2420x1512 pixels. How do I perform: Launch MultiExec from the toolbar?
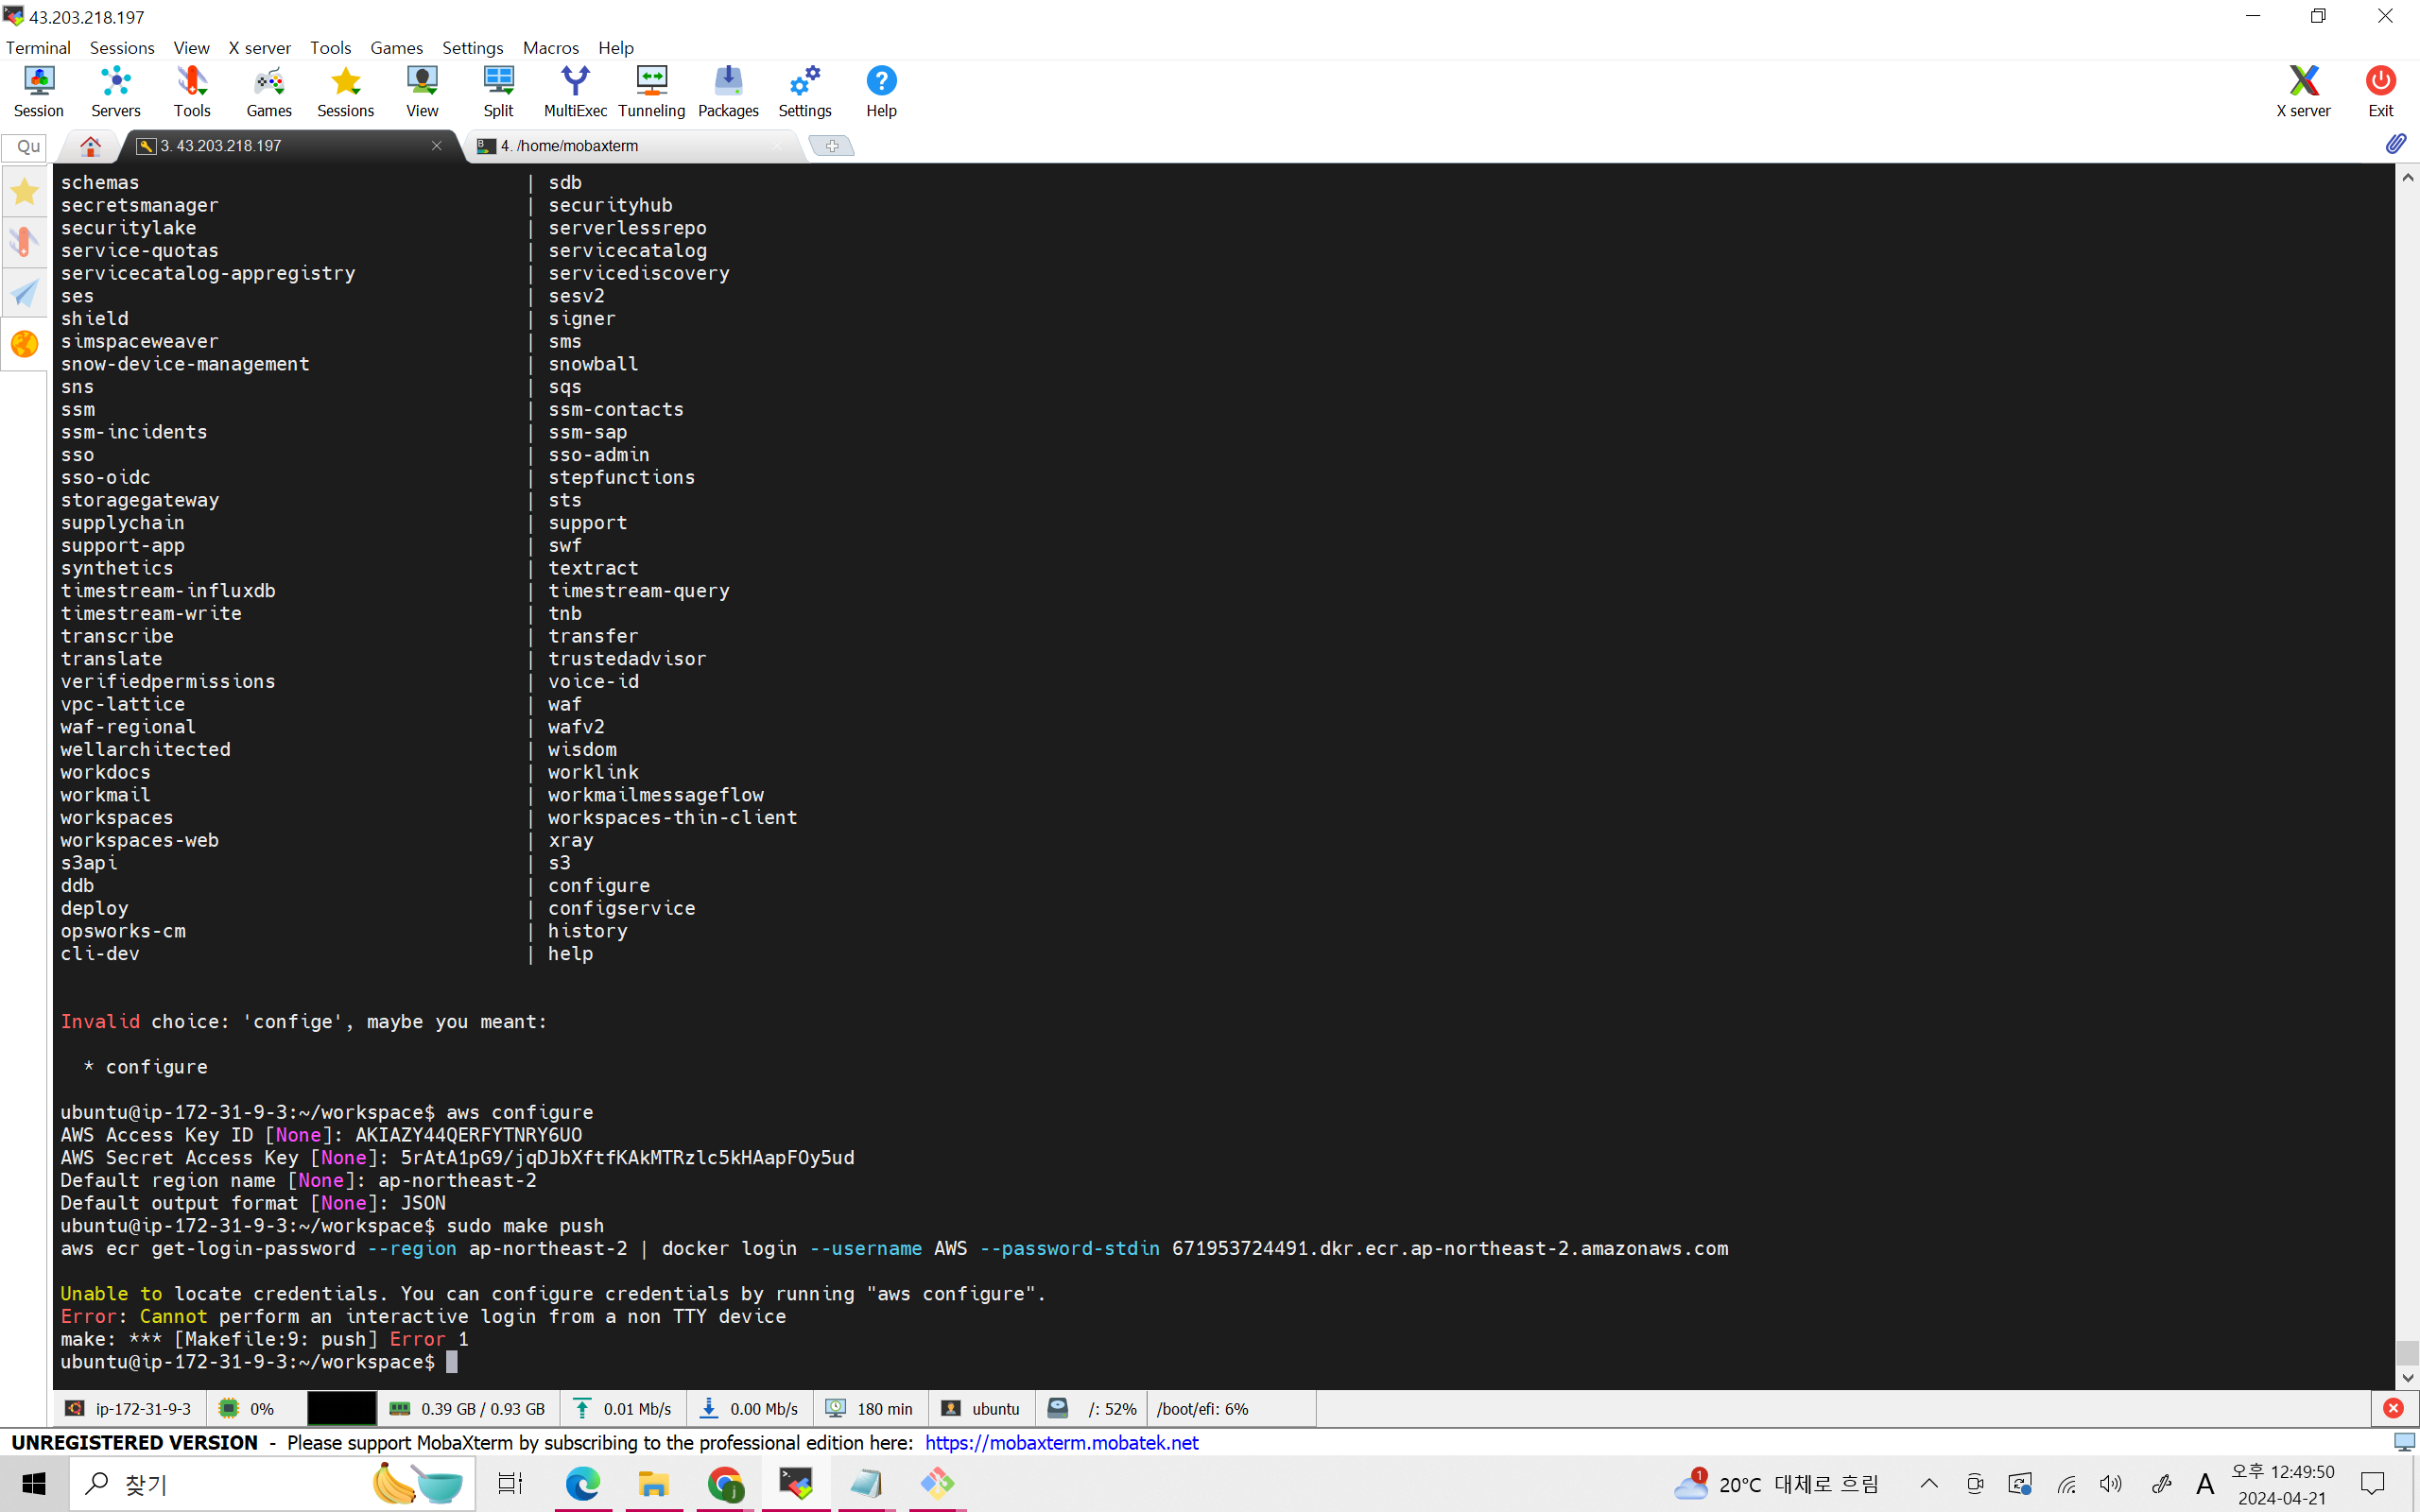[575, 91]
